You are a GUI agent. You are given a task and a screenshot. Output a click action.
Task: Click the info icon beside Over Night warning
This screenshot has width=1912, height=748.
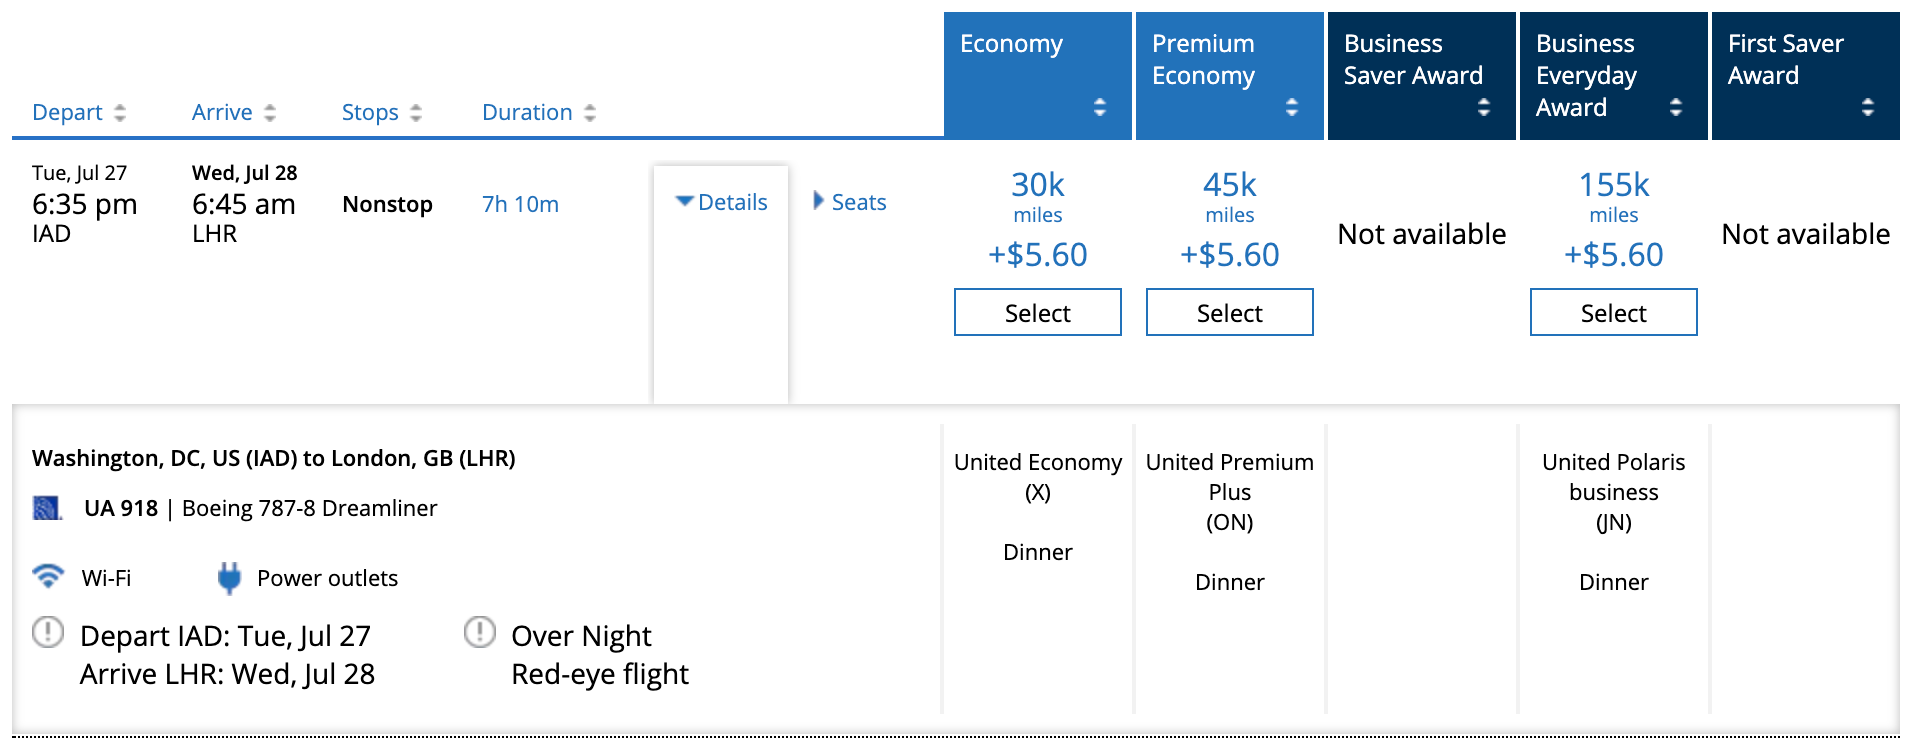pos(479,634)
